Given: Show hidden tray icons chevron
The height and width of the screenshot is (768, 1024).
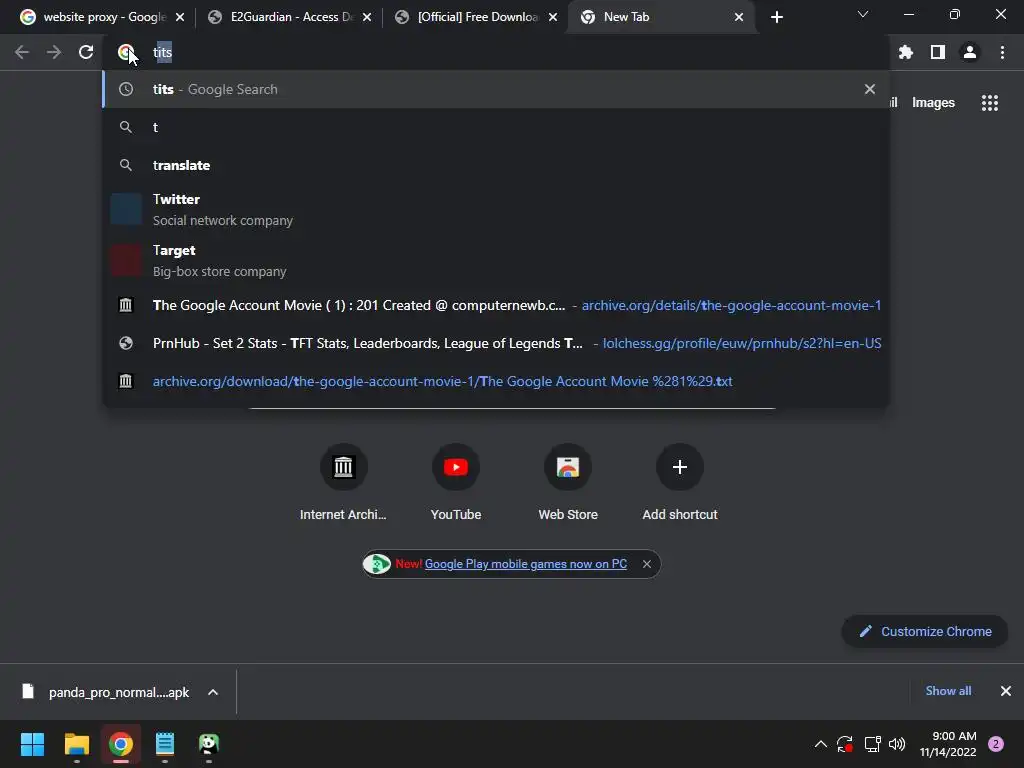Looking at the screenshot, I should pyautogui.click(x=821, y=744).
